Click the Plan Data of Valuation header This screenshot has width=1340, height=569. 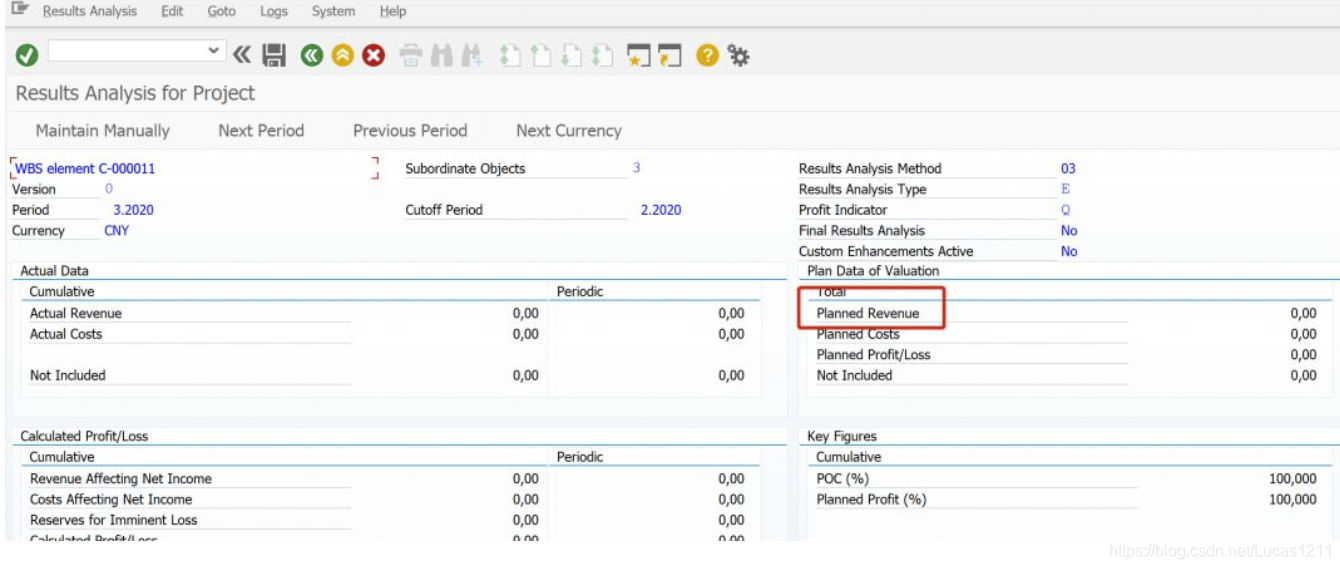873,271
